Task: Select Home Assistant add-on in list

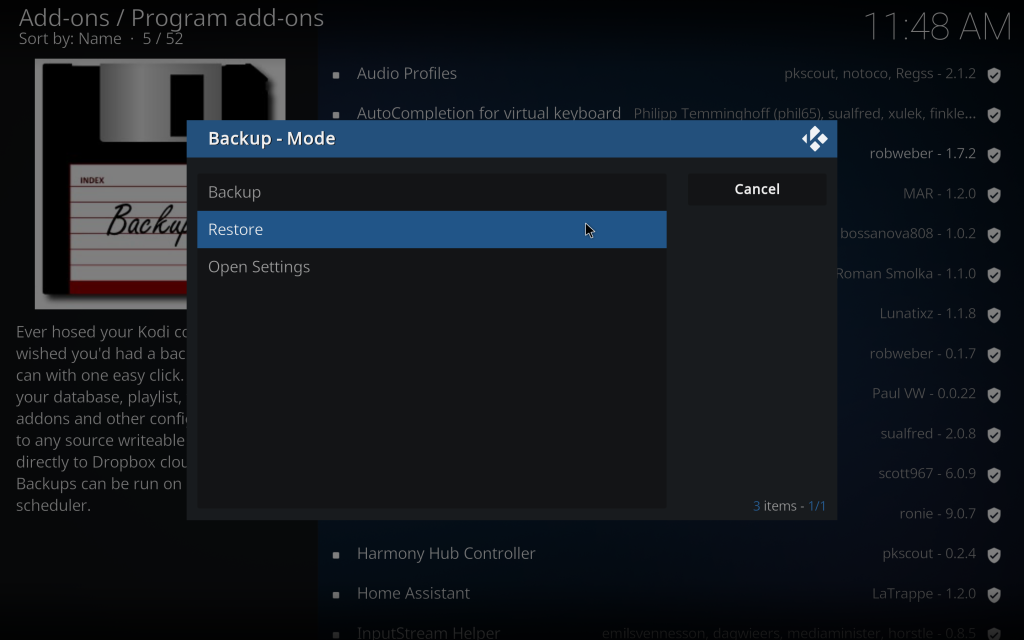Action: [x=413, y=594]
